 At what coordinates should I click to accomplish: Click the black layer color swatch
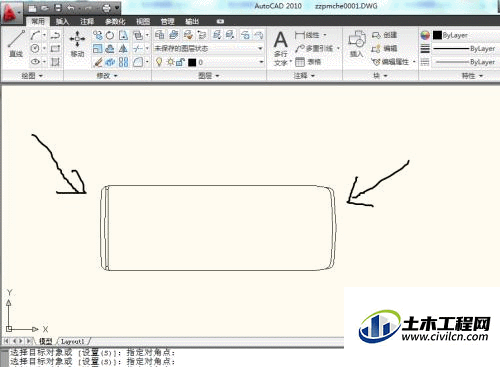click(x=192, y=62)
